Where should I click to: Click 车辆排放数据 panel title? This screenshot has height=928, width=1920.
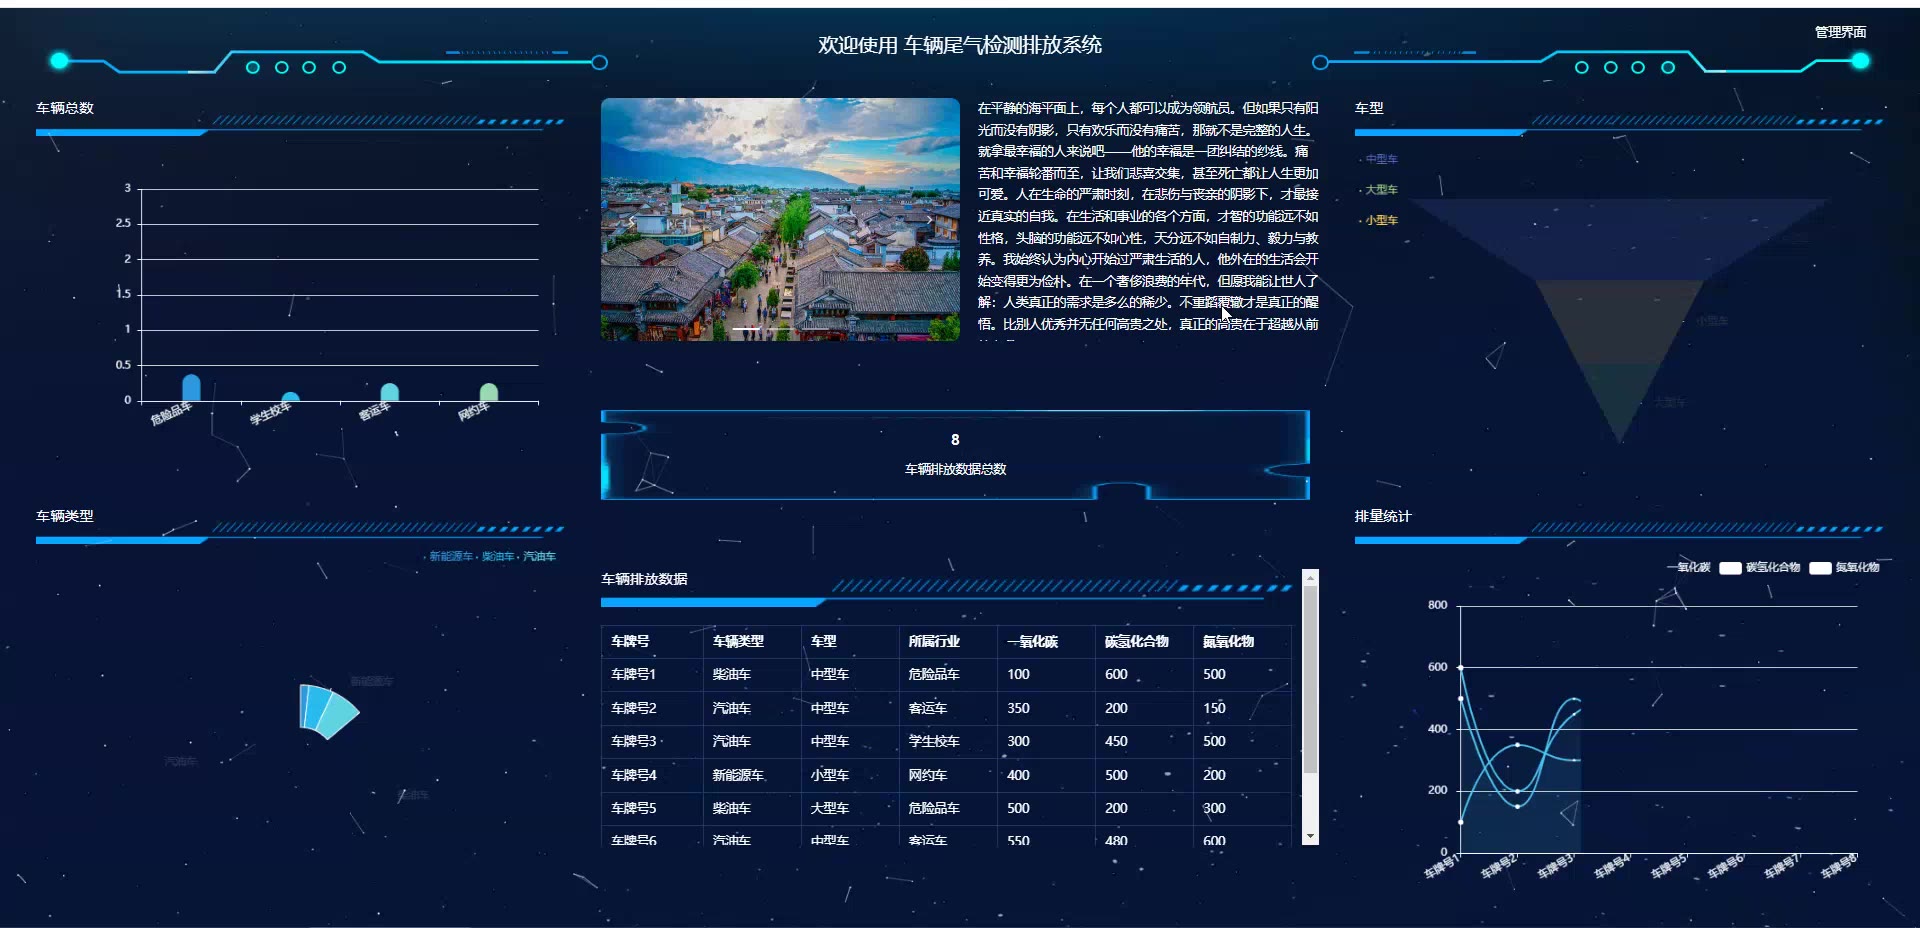[644, 579]
